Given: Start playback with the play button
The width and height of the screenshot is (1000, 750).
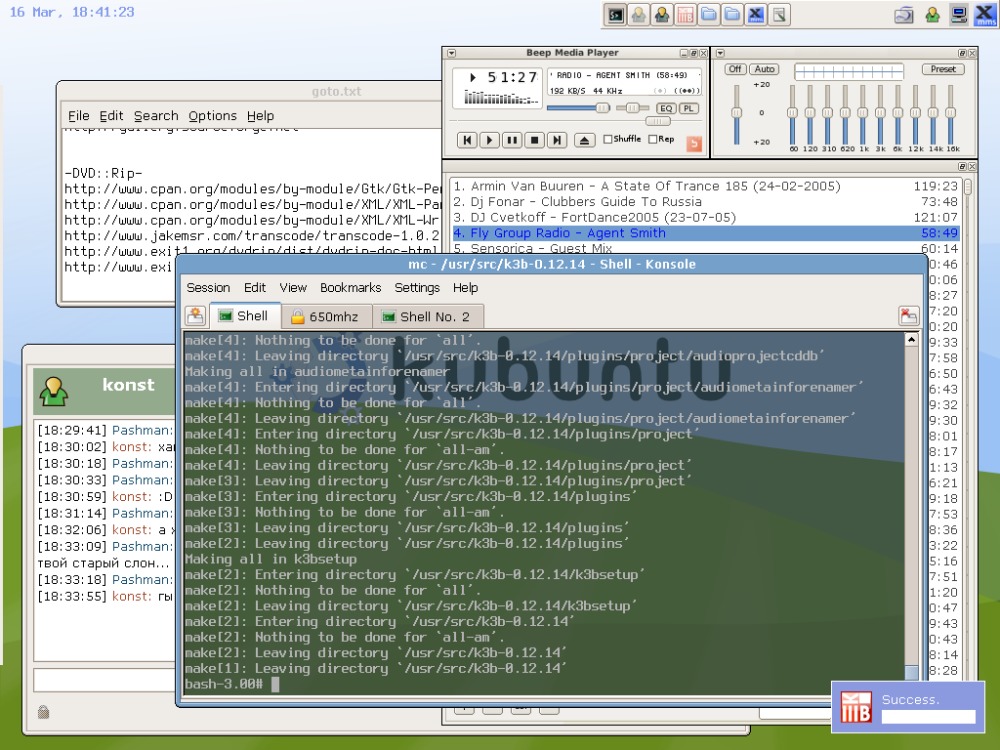Looking at the screenshot, I should click(x=489, y=140).
